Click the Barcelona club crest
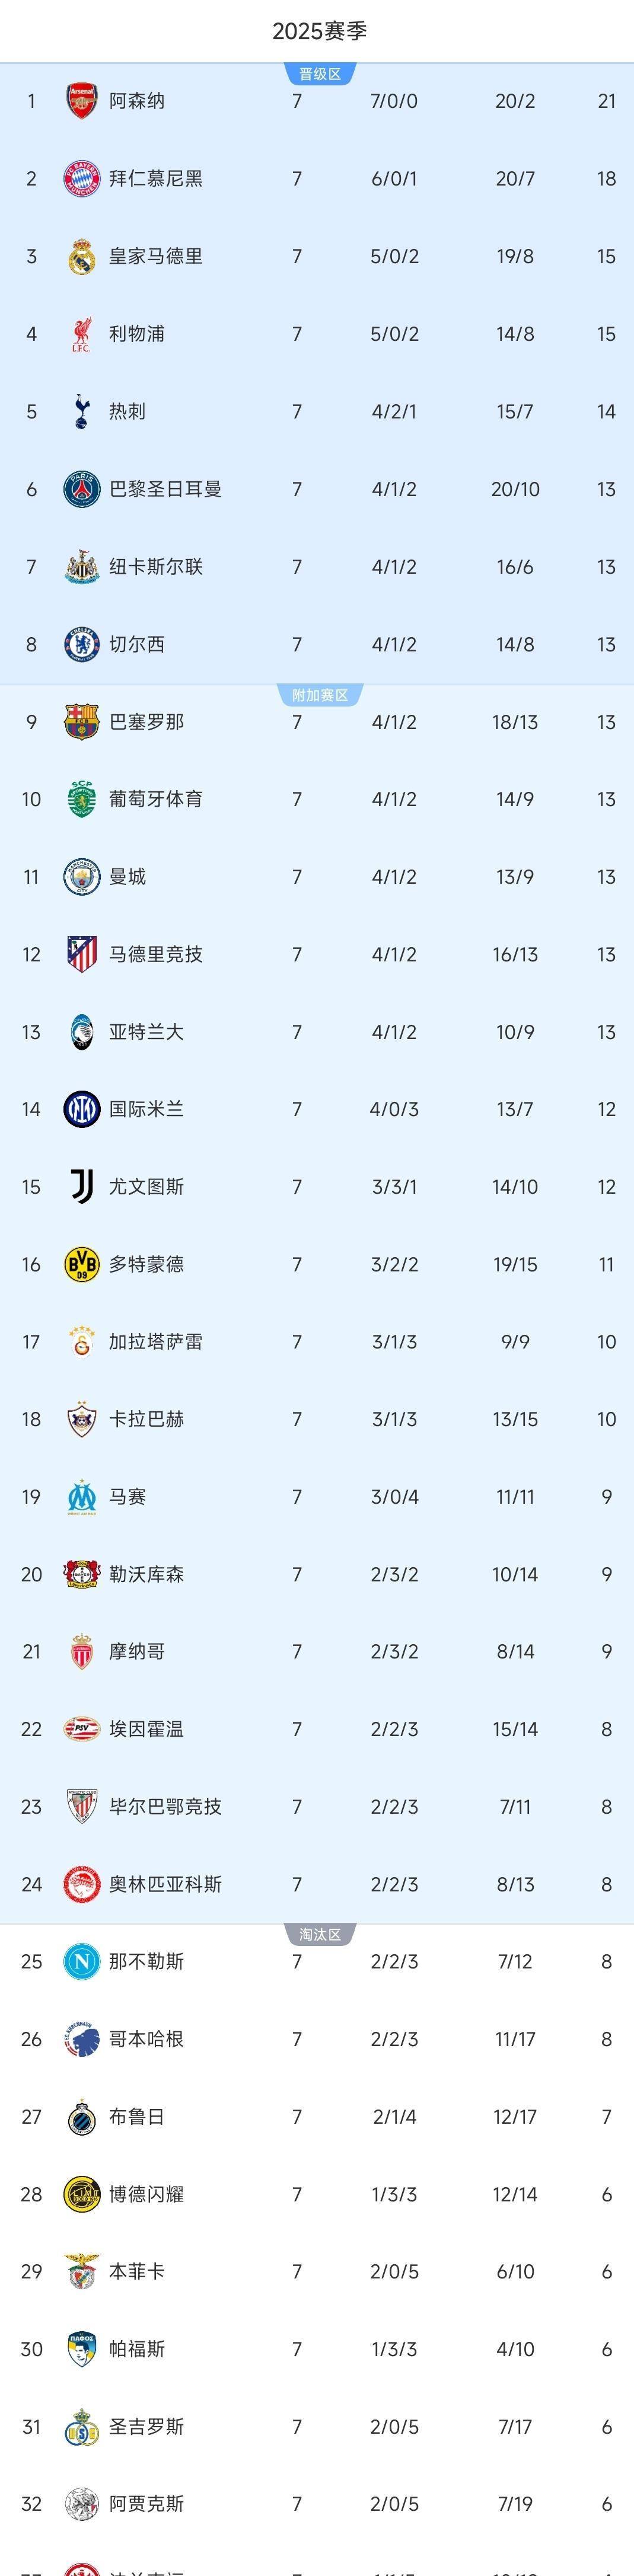The image size is (634, 2576). point(81,722)
